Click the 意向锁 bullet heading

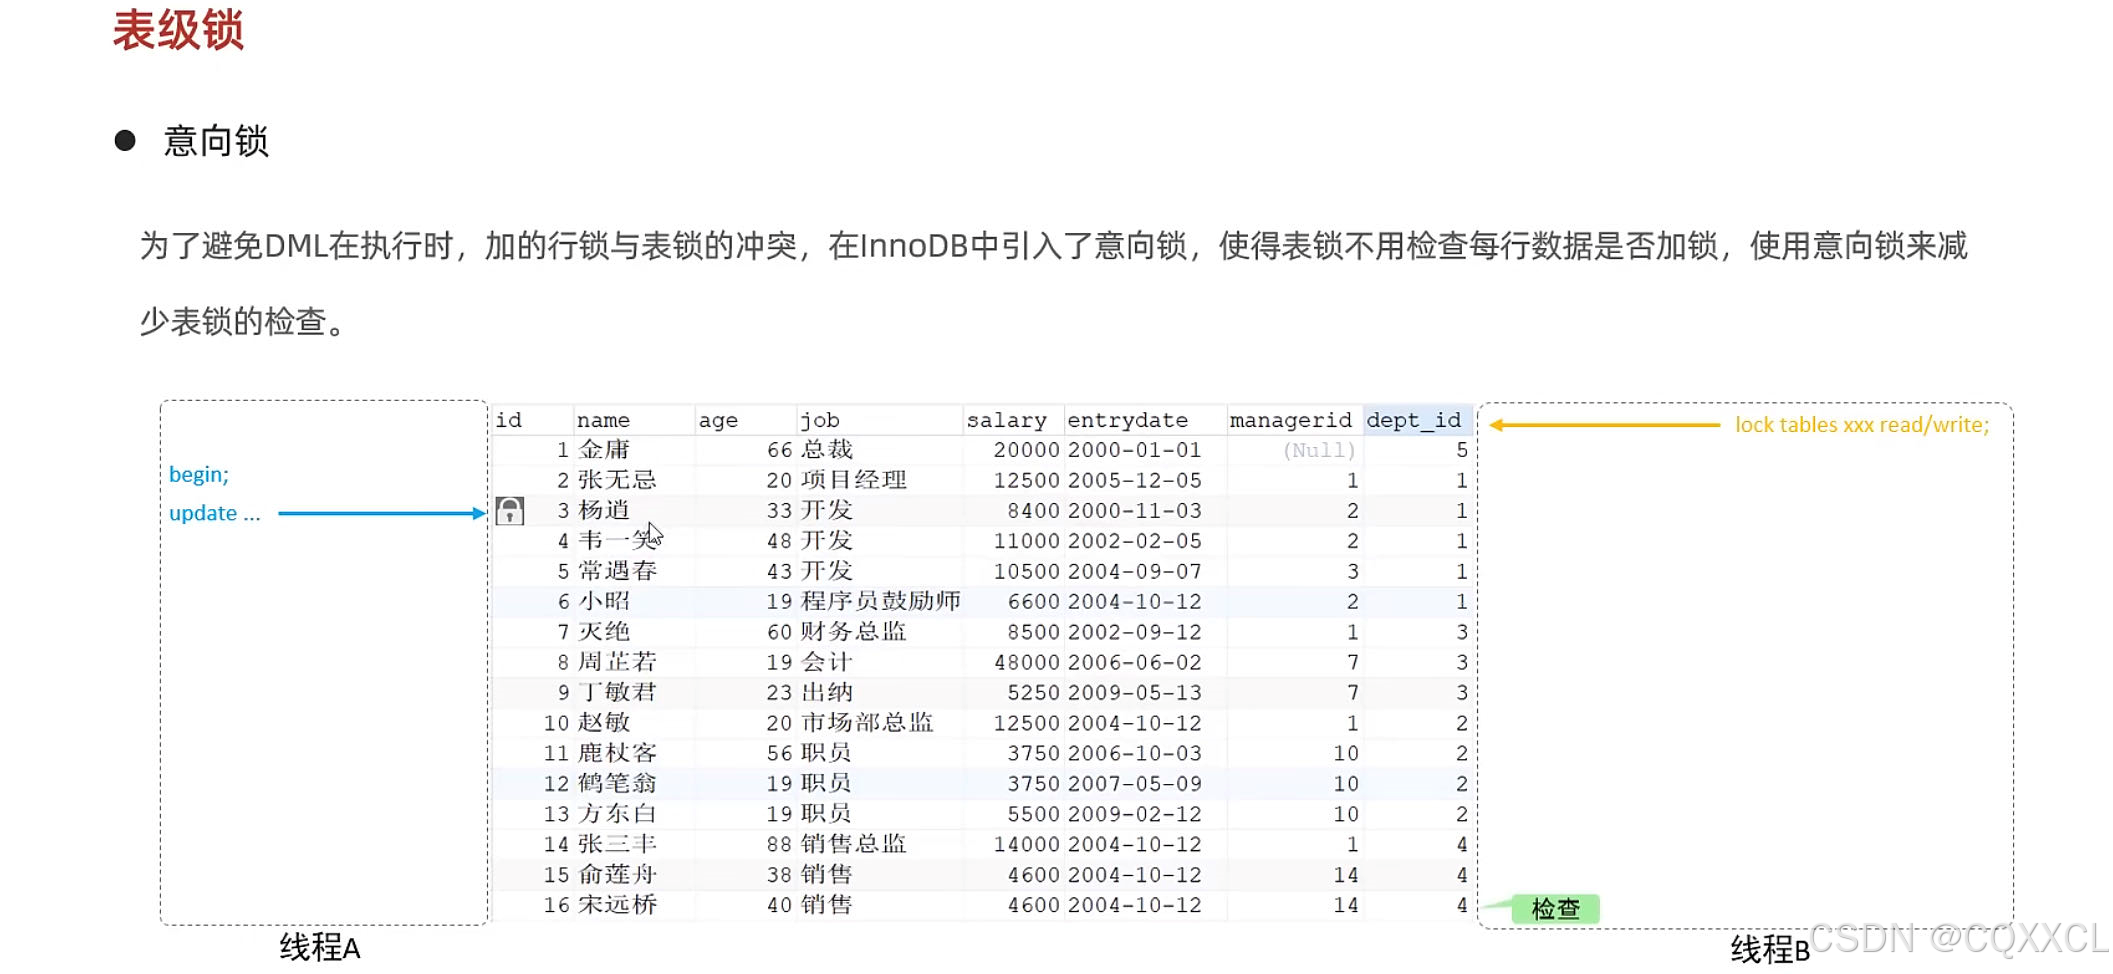coord(216,141)
